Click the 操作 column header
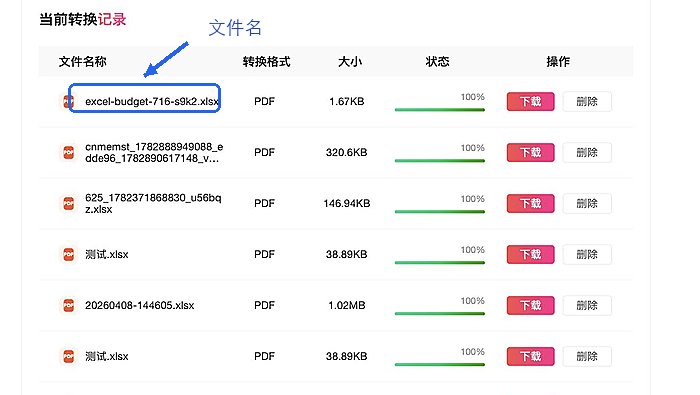Image resolution: width=700 pixels, height=395 pixels. point(558,62)
